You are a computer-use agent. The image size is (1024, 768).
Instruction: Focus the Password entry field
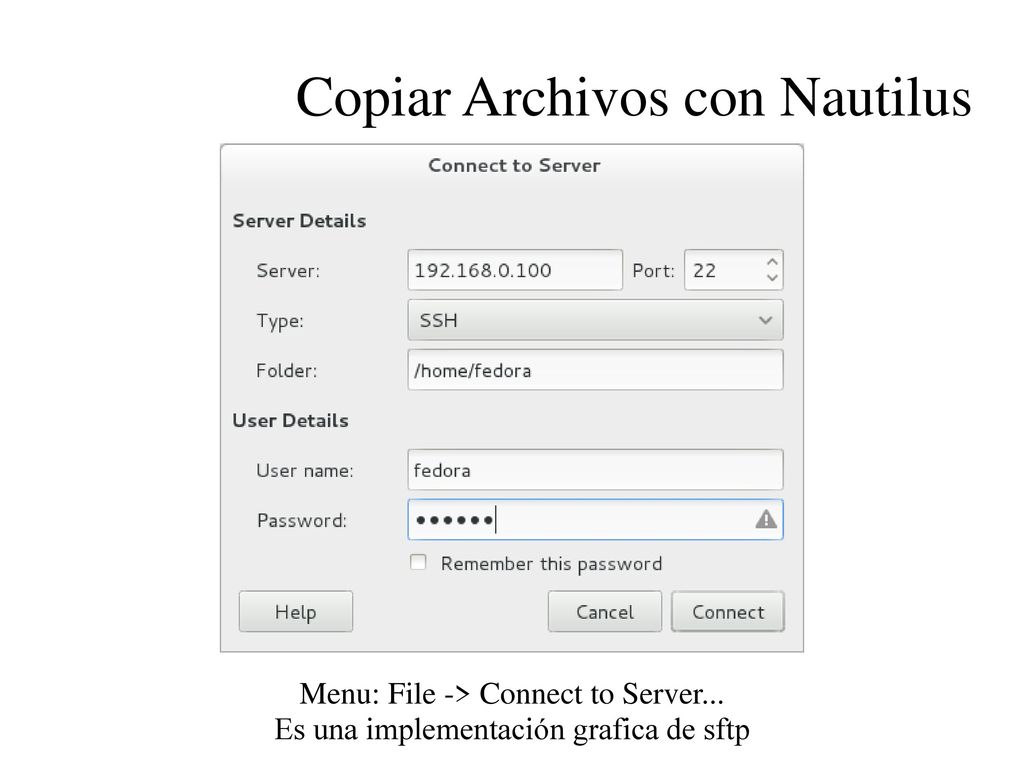[595, 520]
